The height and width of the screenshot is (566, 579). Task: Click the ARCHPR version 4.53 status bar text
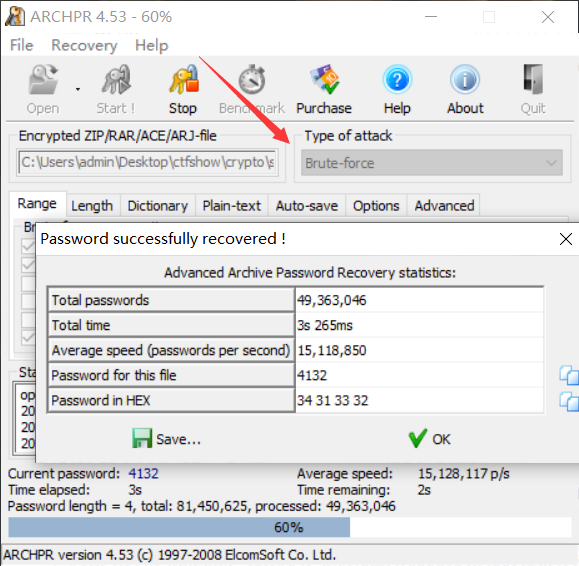point(169,555)
